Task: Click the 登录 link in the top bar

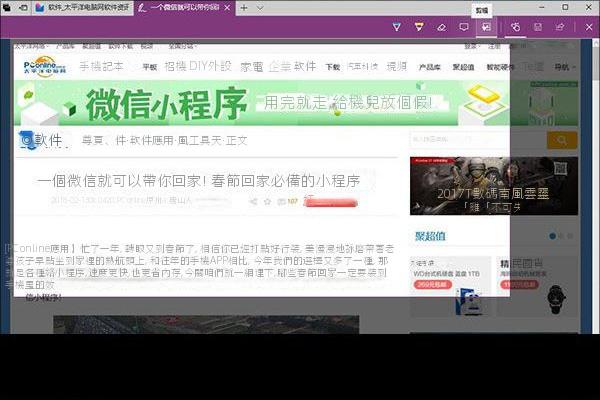Action: click(x=471, y=46)
